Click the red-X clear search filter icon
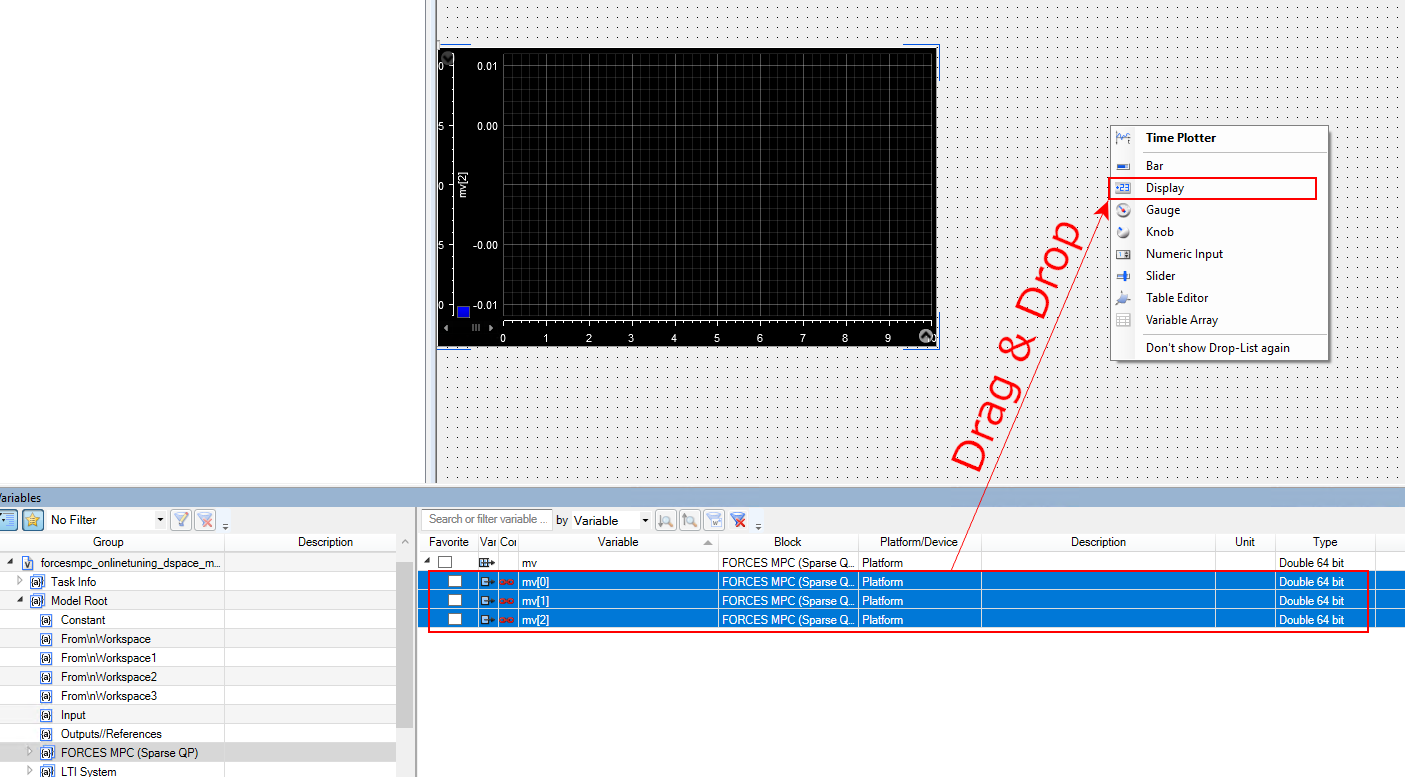Screen dimensions: 1405x777 click(x=738, y=520)
